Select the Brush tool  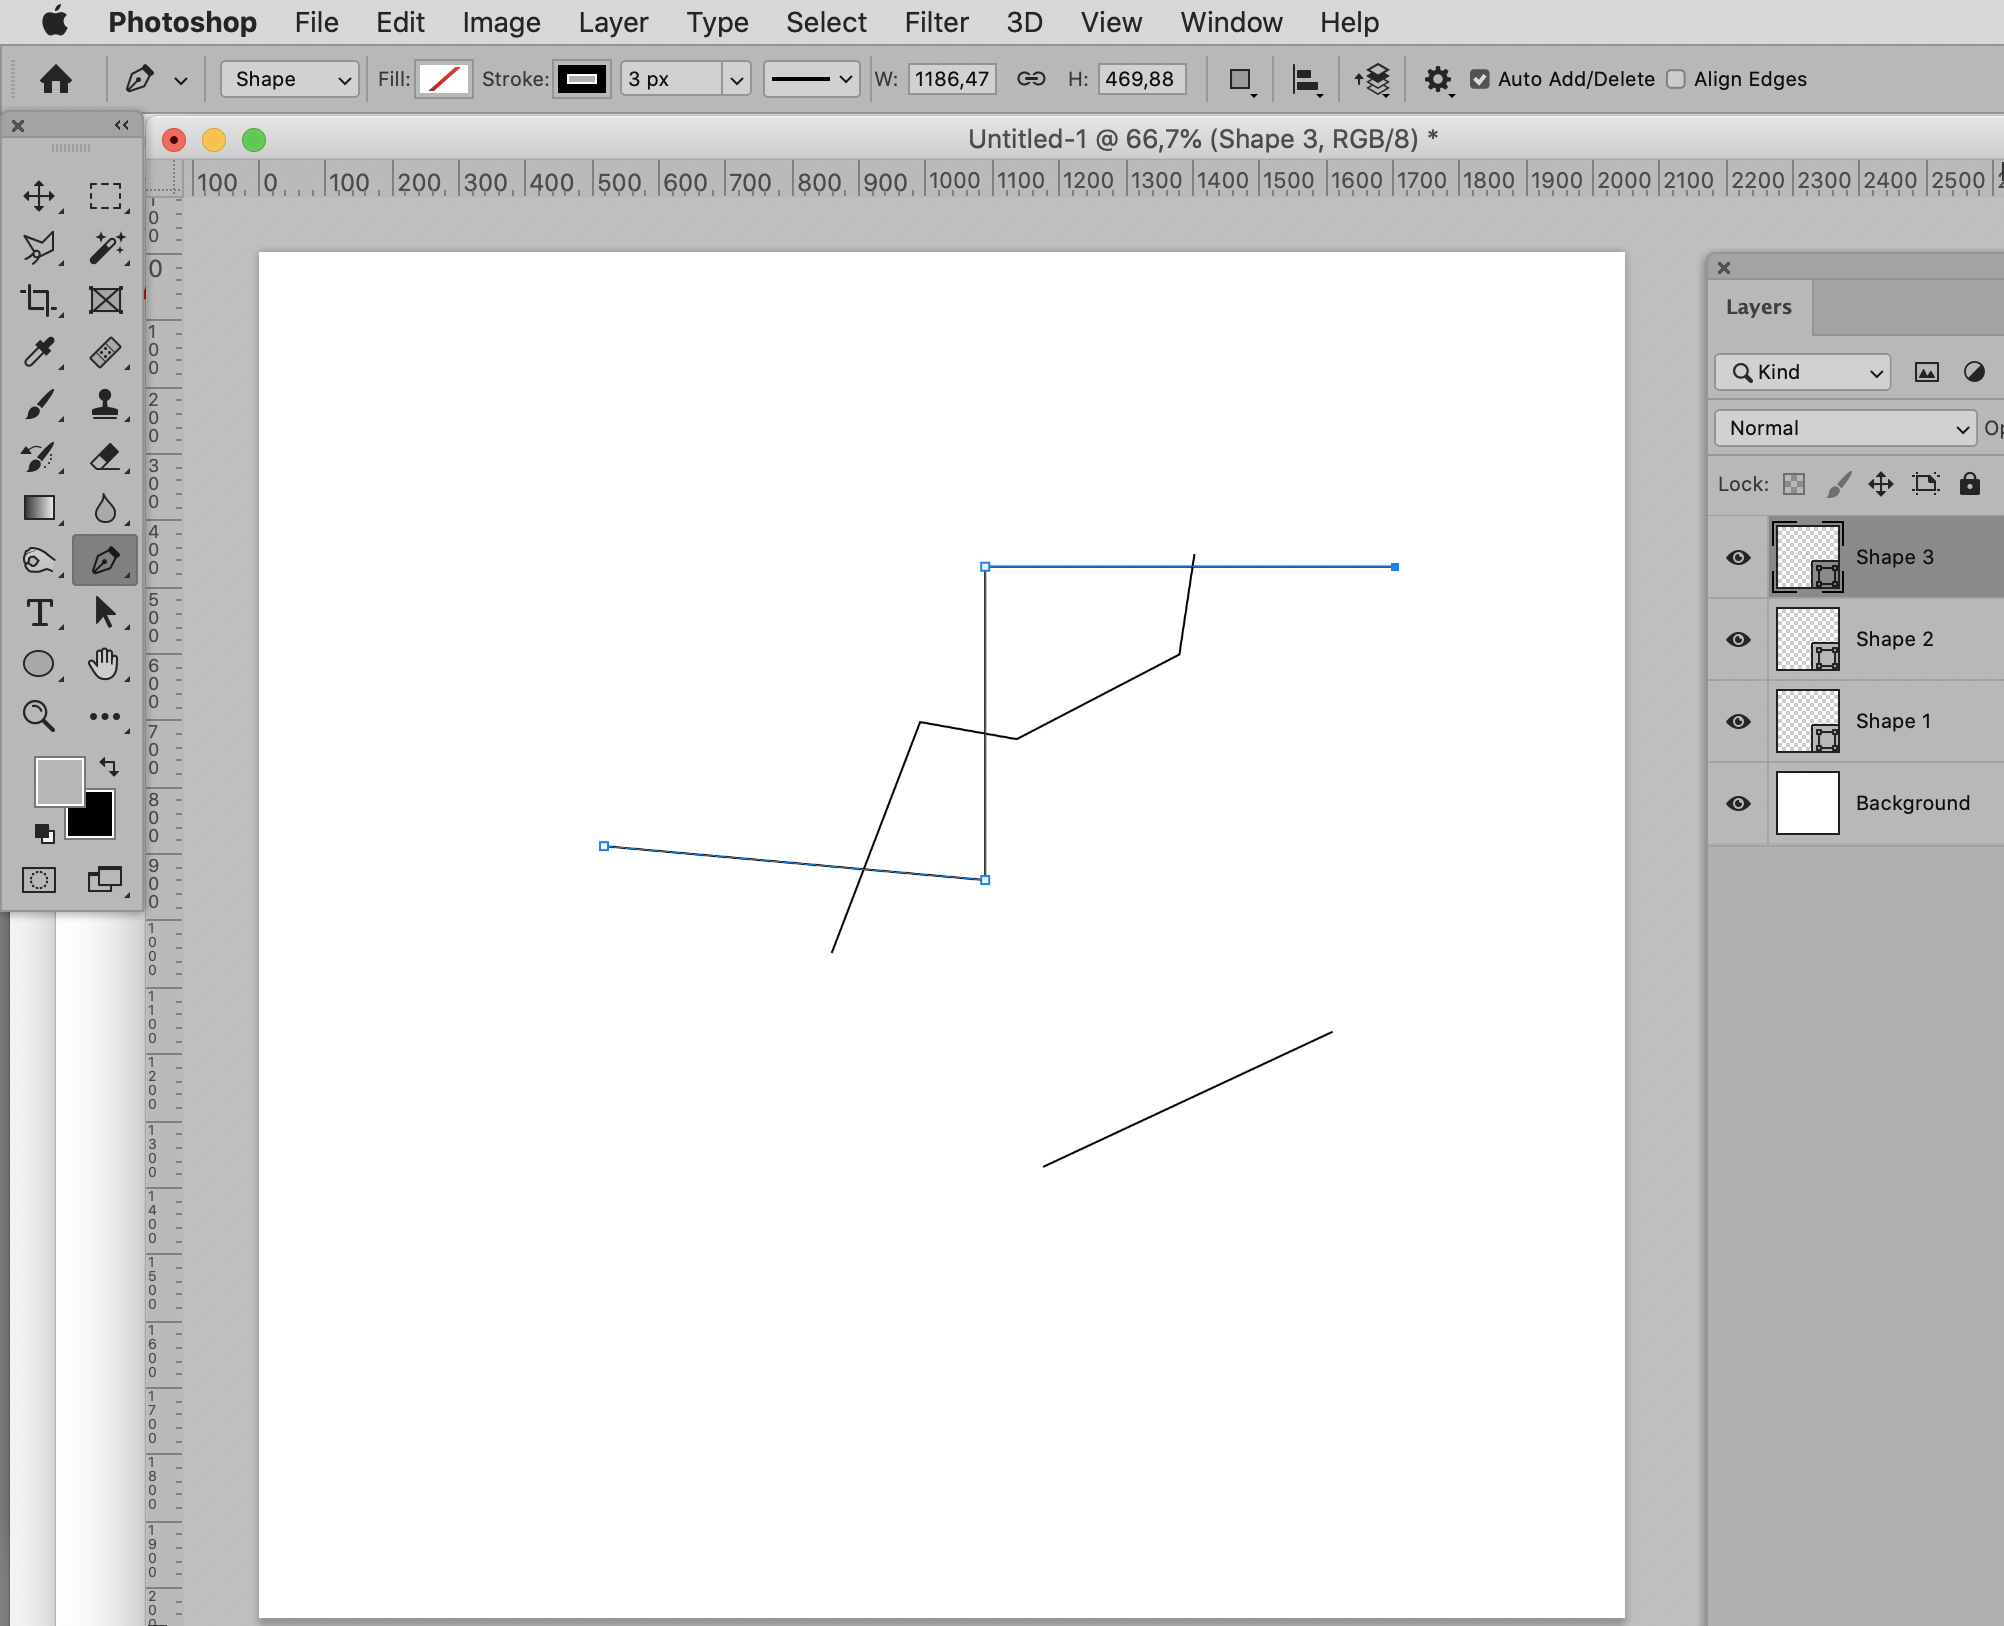pyautogui.click(x=38, y=405)
